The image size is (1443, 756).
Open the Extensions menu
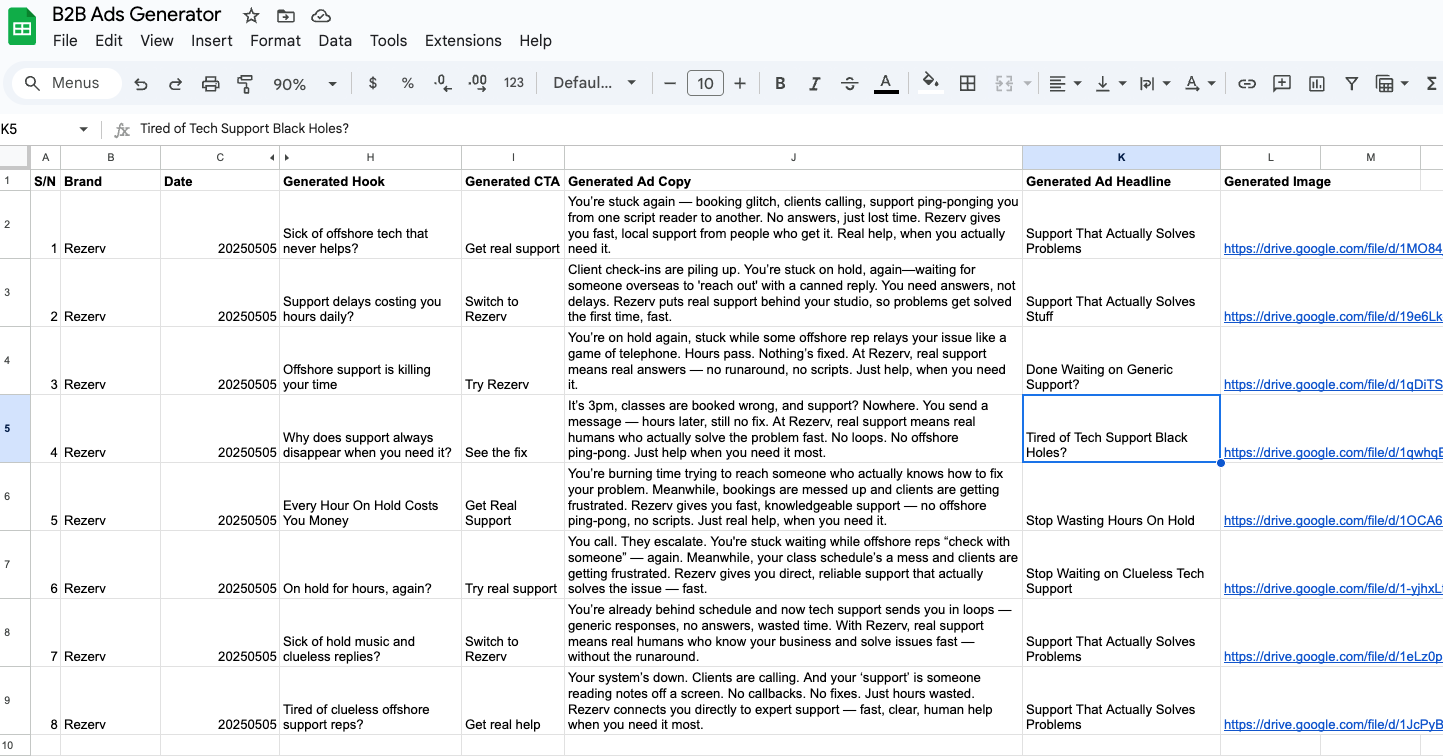coord(463,41)
